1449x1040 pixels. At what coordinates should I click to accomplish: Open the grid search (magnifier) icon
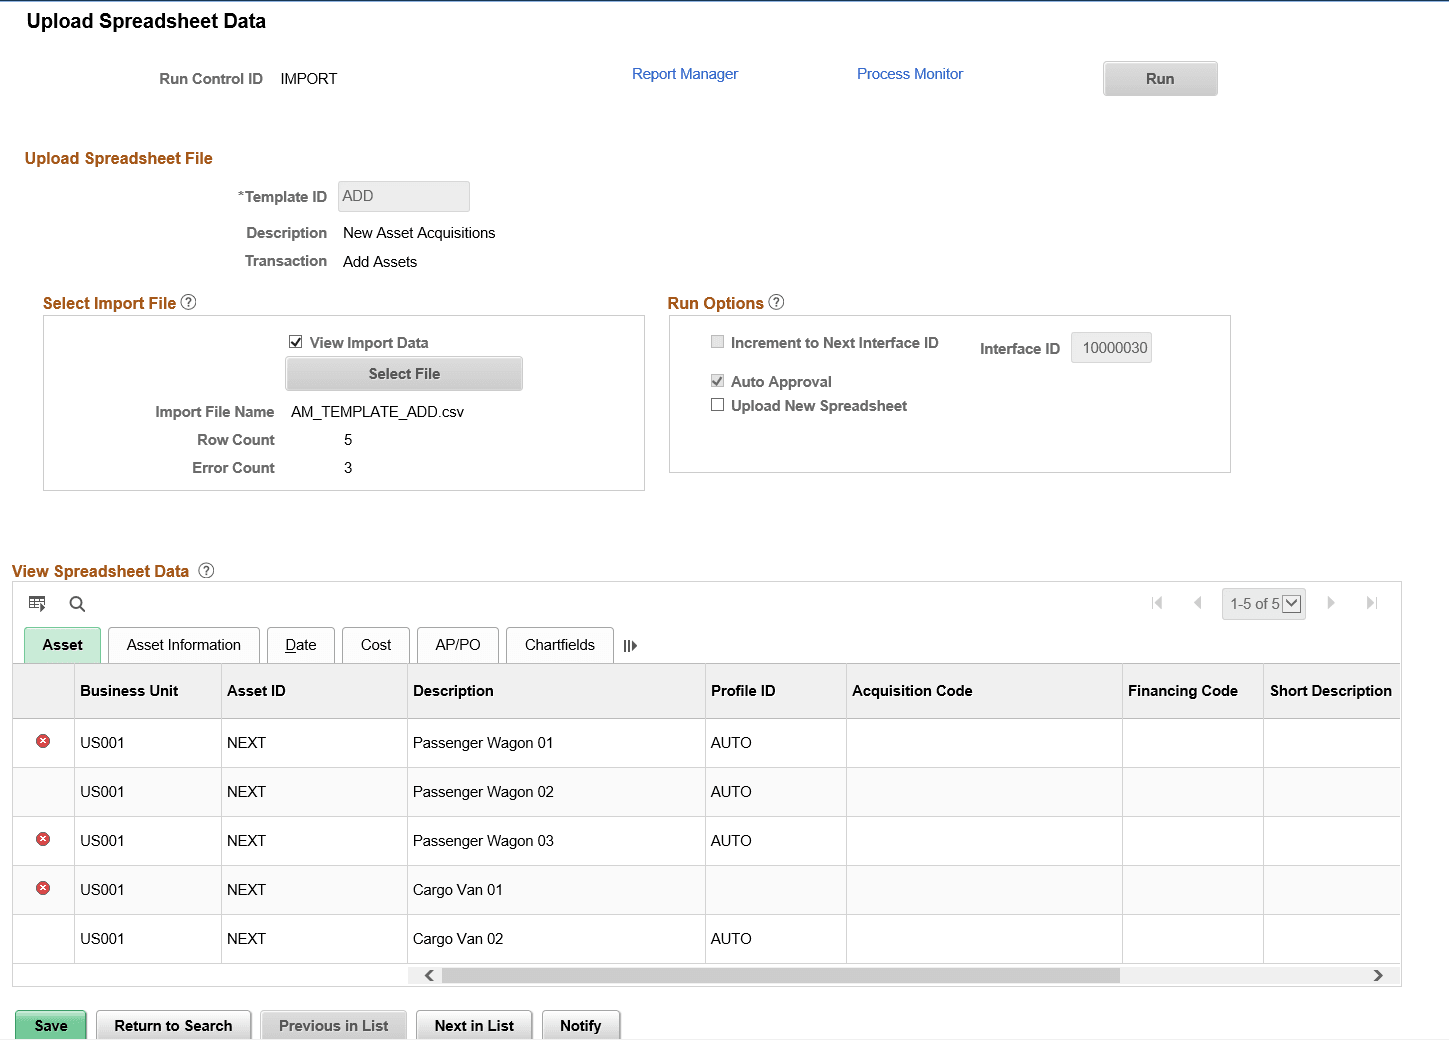(x=77, y=603)
